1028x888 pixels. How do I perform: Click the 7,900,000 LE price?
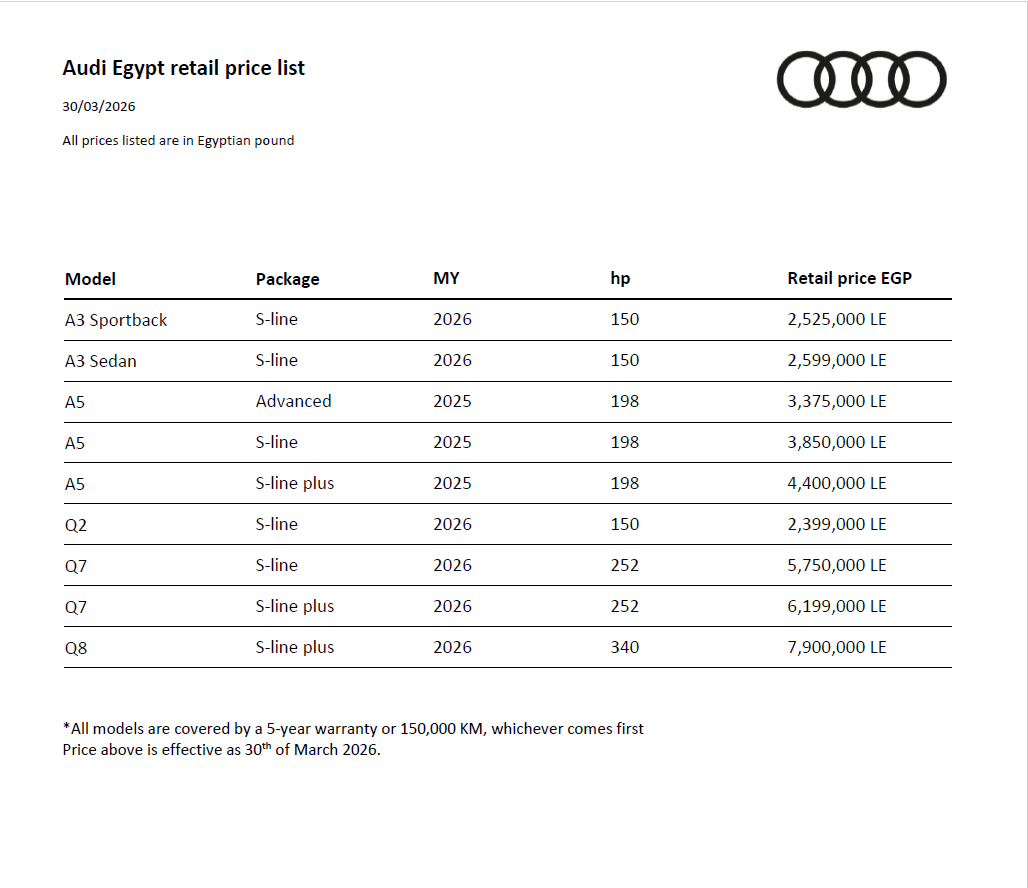(x=836, y=647)
